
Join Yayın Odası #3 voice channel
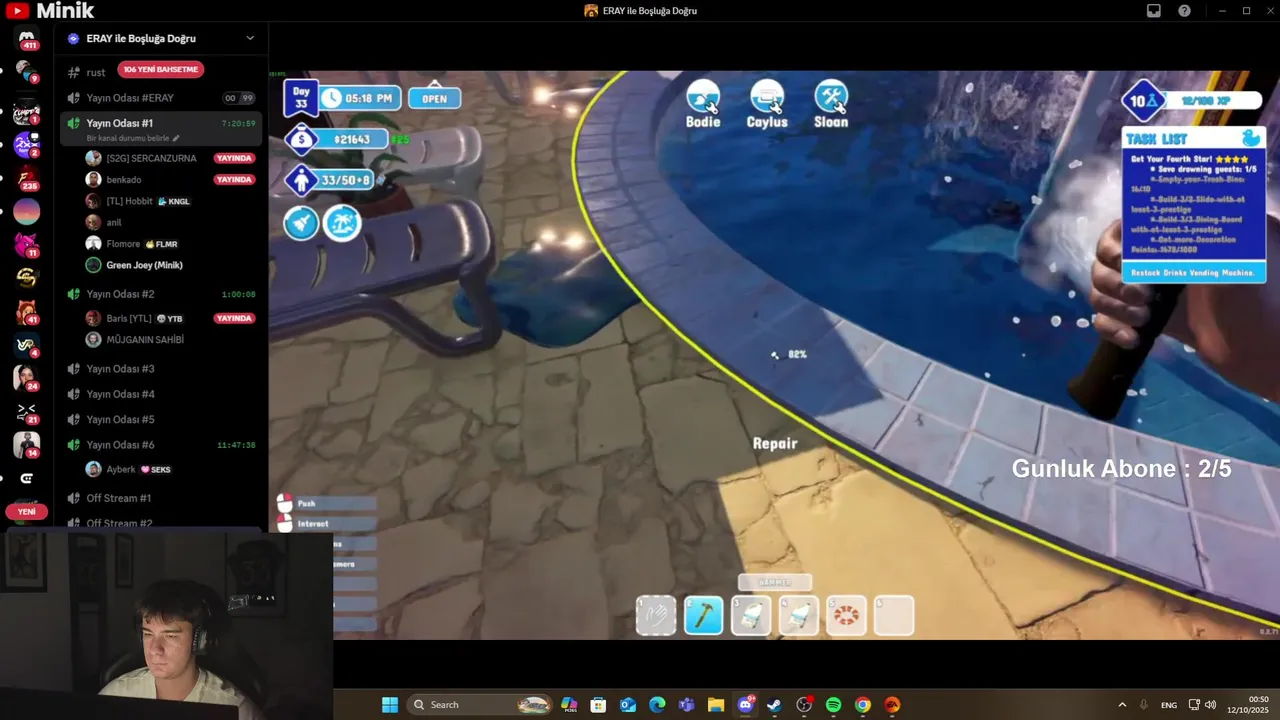click(x=120, y=369)
